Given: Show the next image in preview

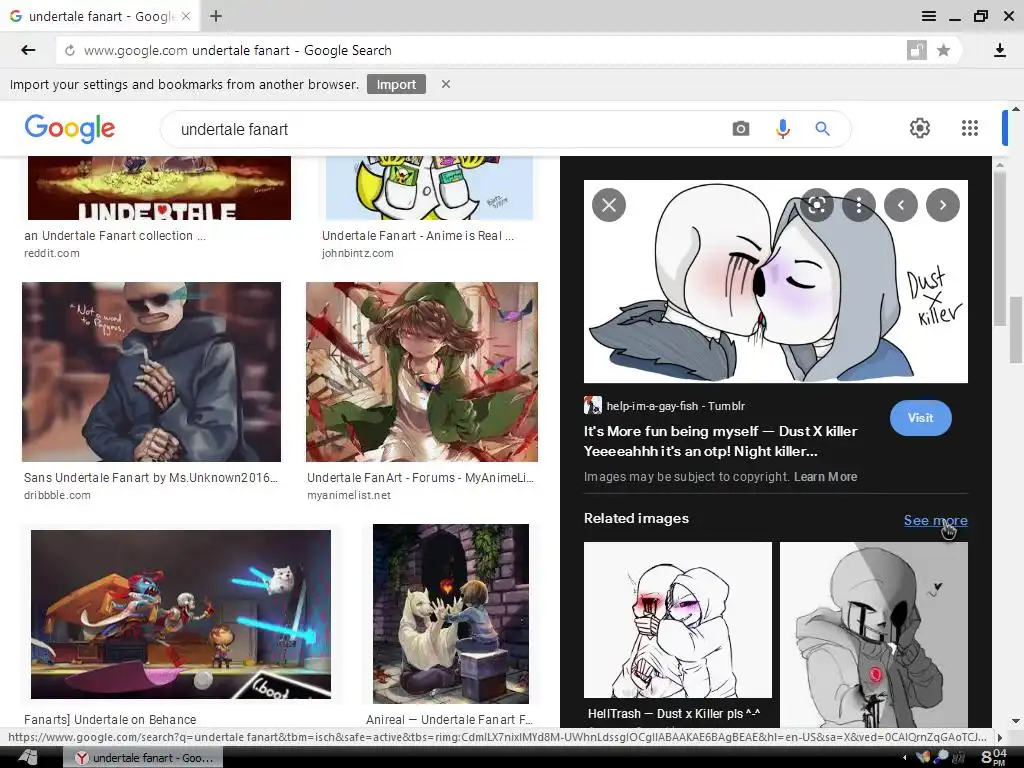Looking at the screenshot, I should click(942, 205).
